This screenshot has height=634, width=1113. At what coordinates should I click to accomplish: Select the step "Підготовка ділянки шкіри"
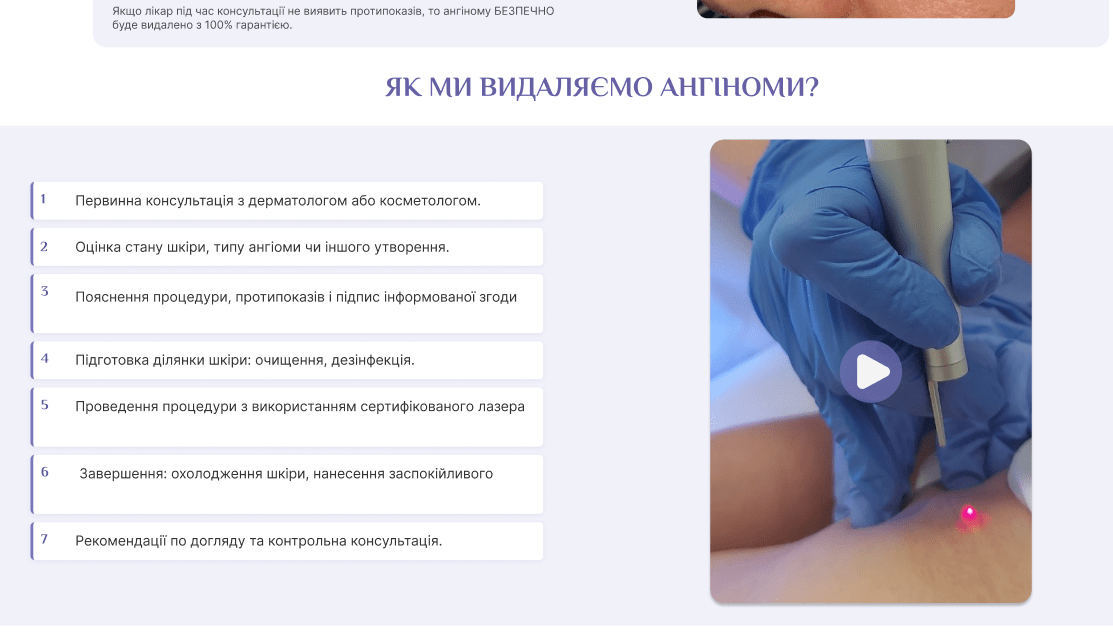pyautogui.click(x=245, y=360)
